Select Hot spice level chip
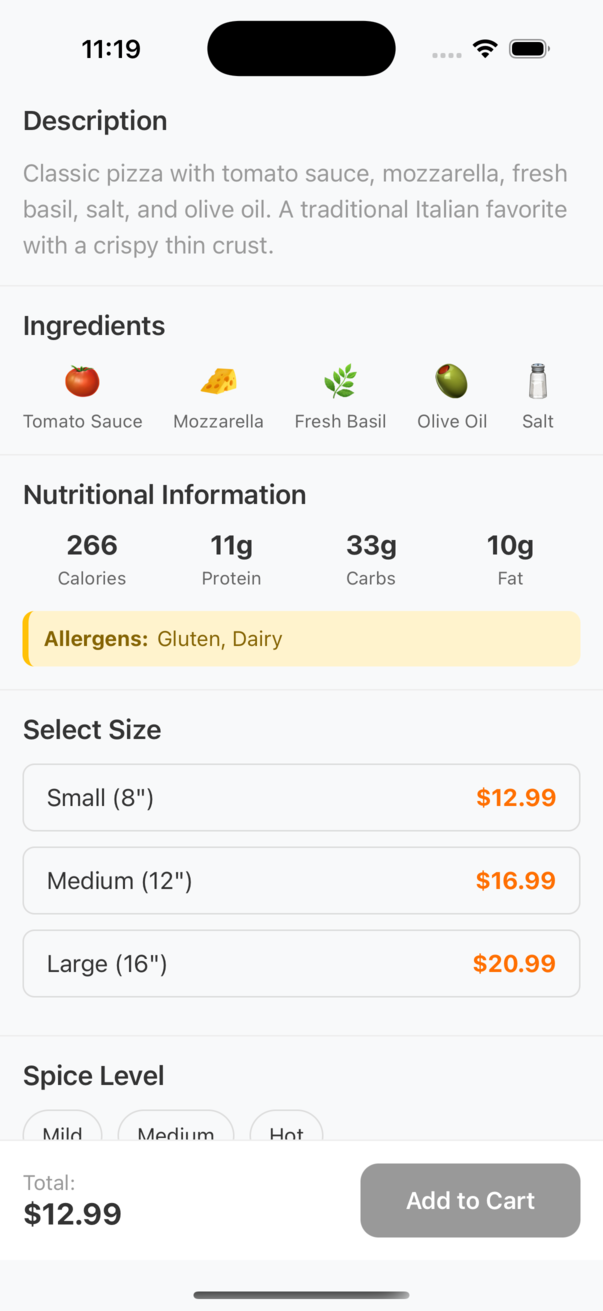This screenshot has width=603, height=1311. [286, 1126]
